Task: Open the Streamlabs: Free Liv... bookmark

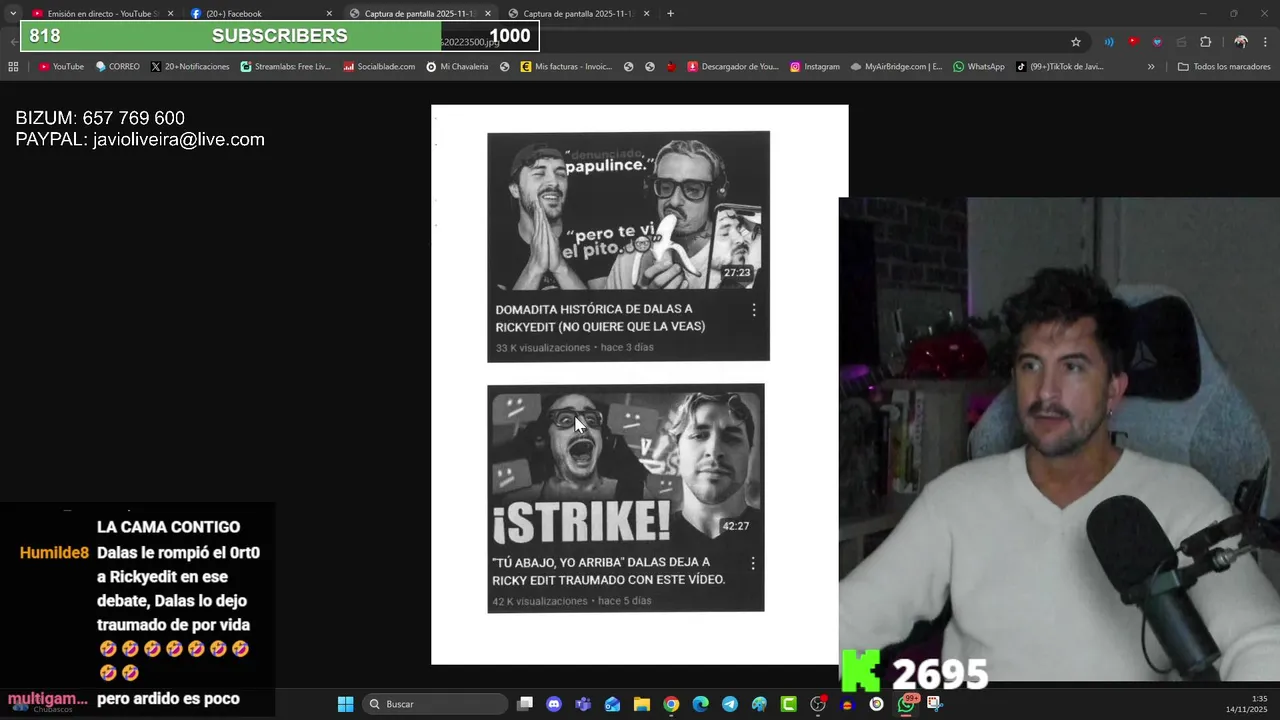Action: coord(285,67)
